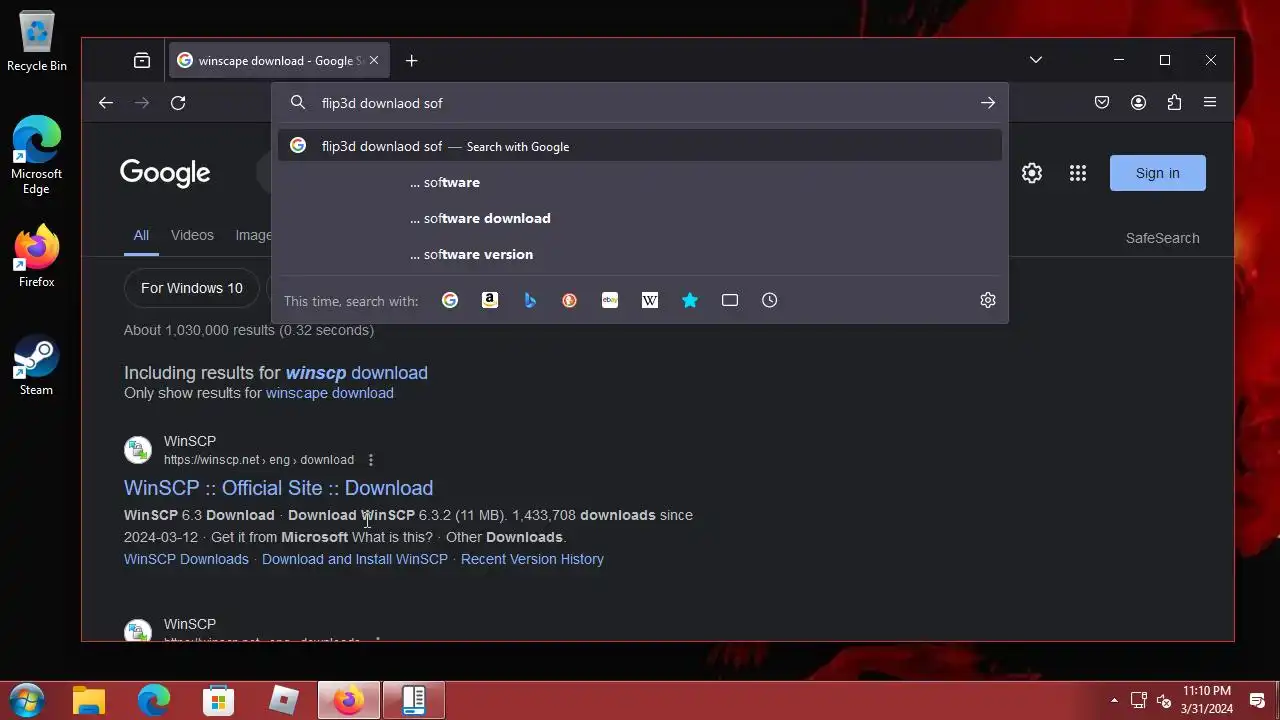
Task: Click into the address bar text field
Action: 640,103
